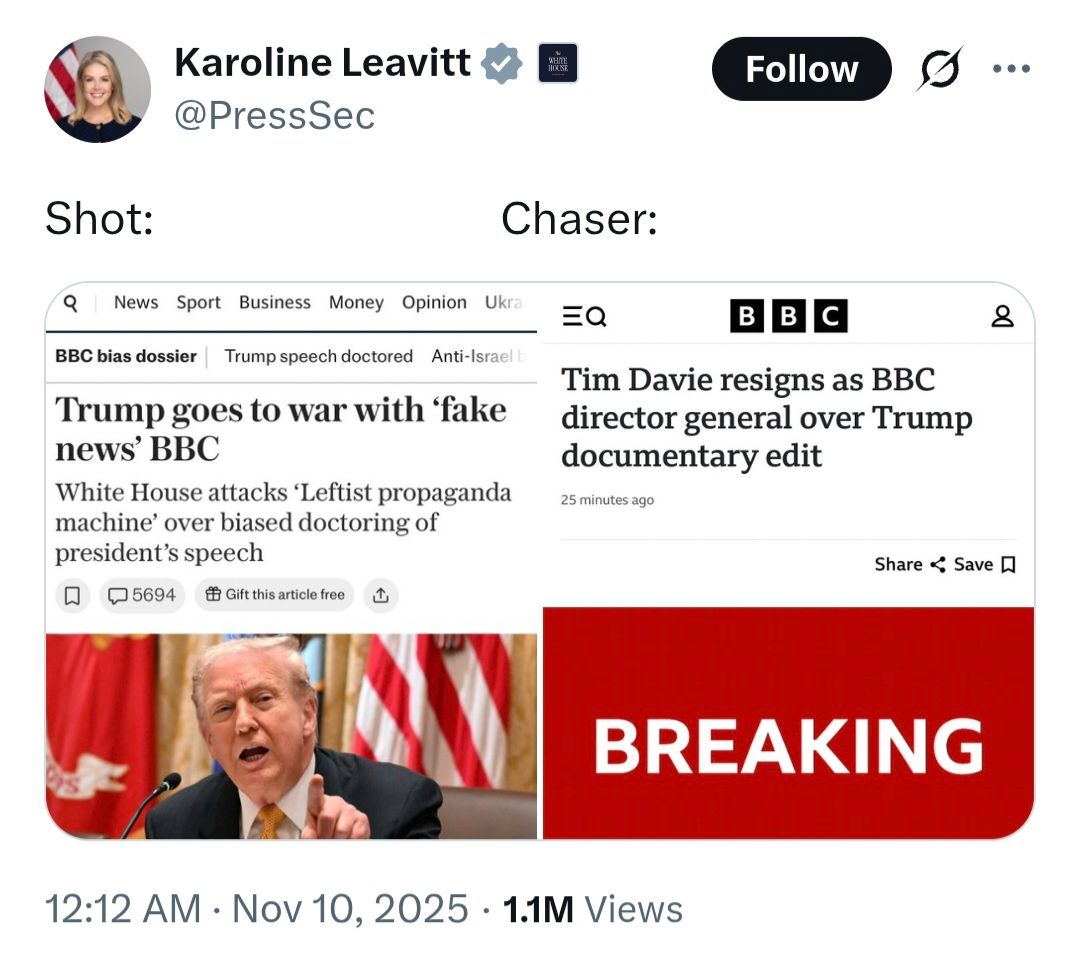This screenshot has width=1080, height=976.
Task: Open the Business section tab
Action: [275, 302]
